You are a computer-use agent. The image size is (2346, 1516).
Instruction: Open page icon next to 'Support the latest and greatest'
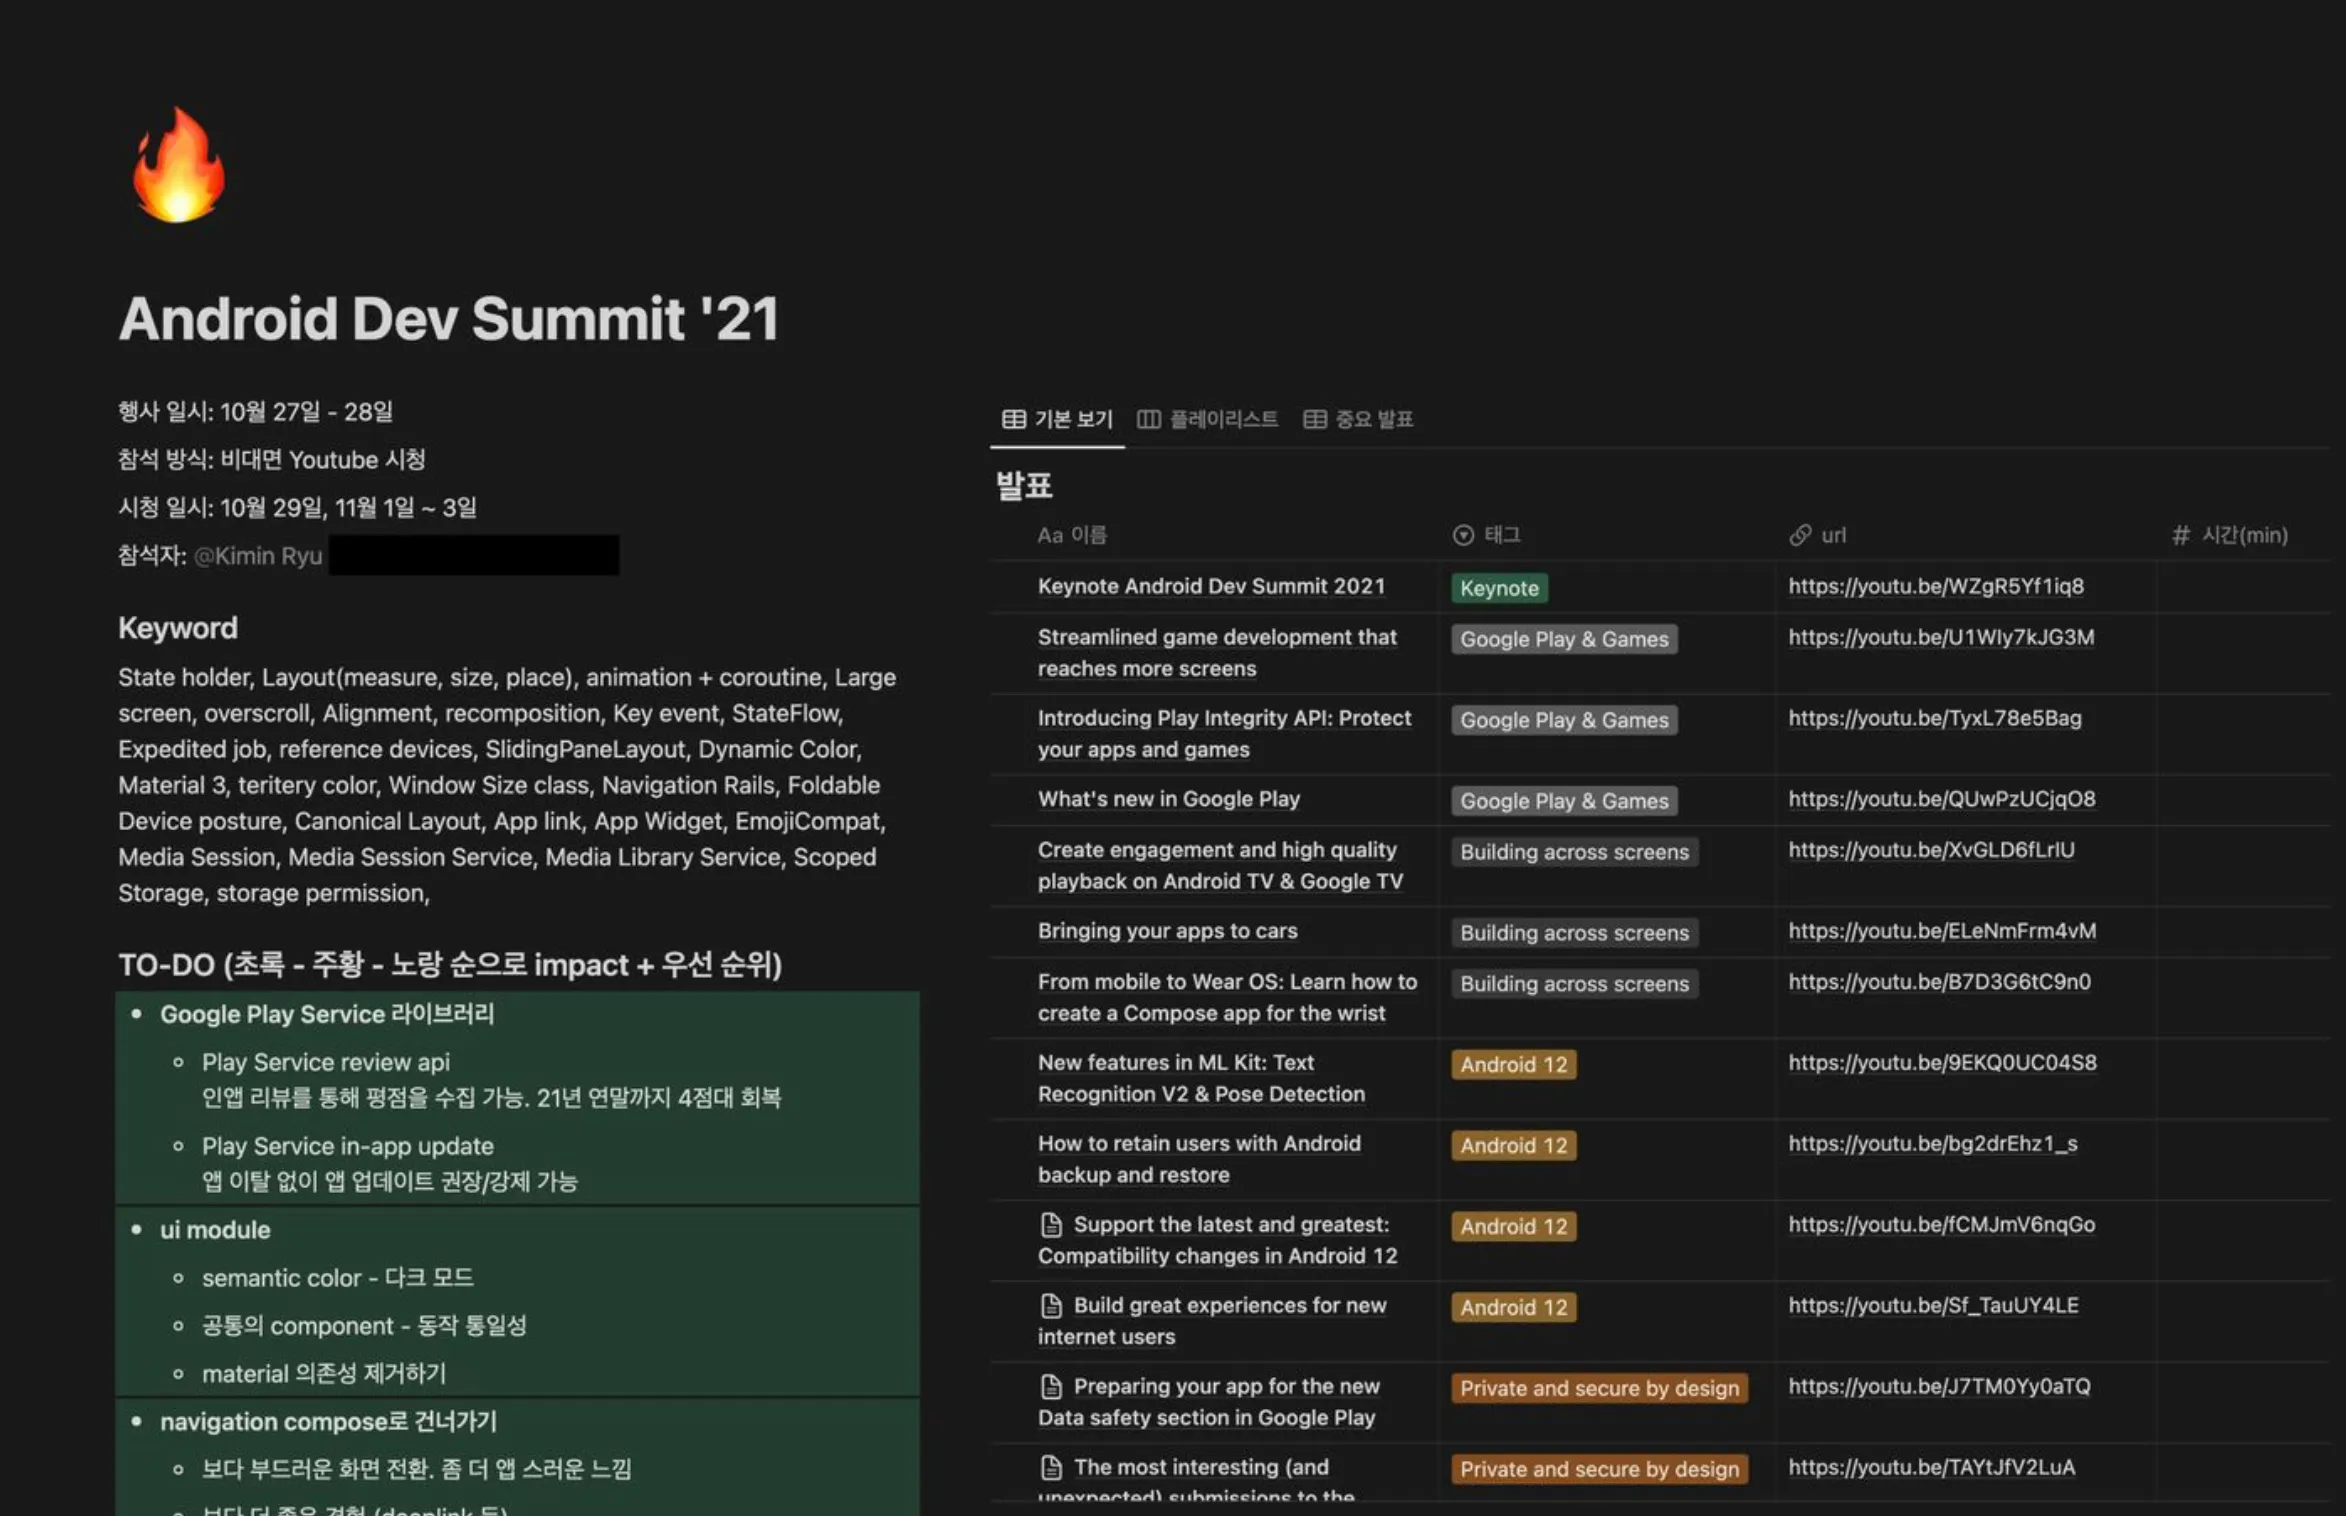tap(1051, 1225)
